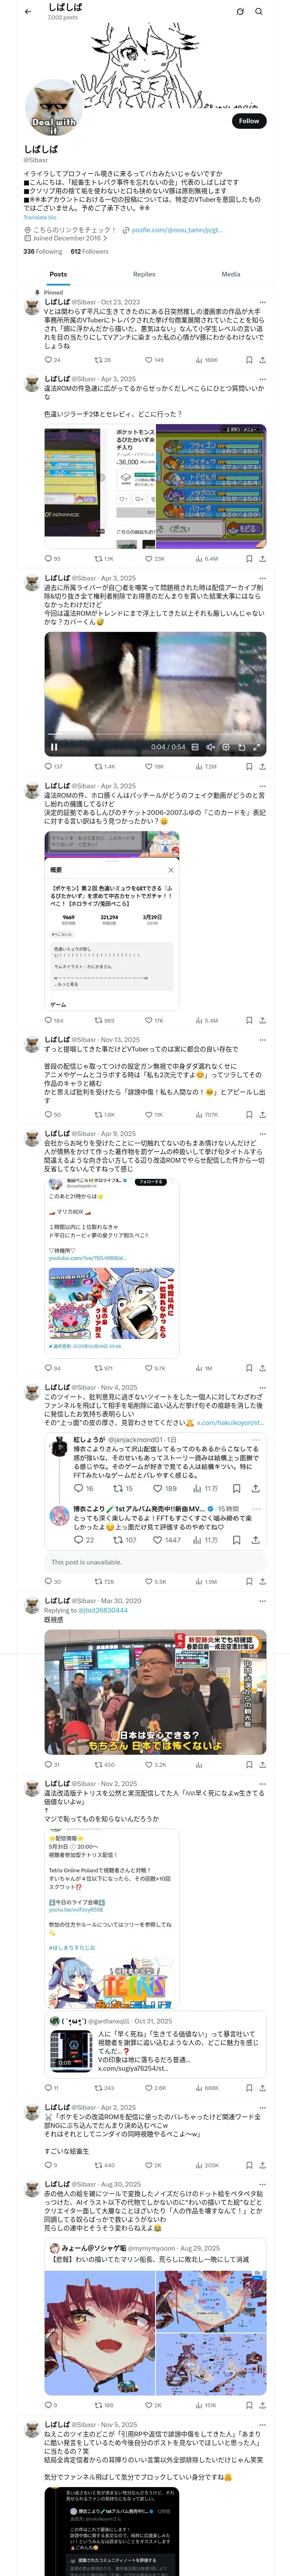The width and height of the screenshot is (290, 2576).
Task: Like the pinned Oct 23, 2023 post
Action: coord(154,360)
